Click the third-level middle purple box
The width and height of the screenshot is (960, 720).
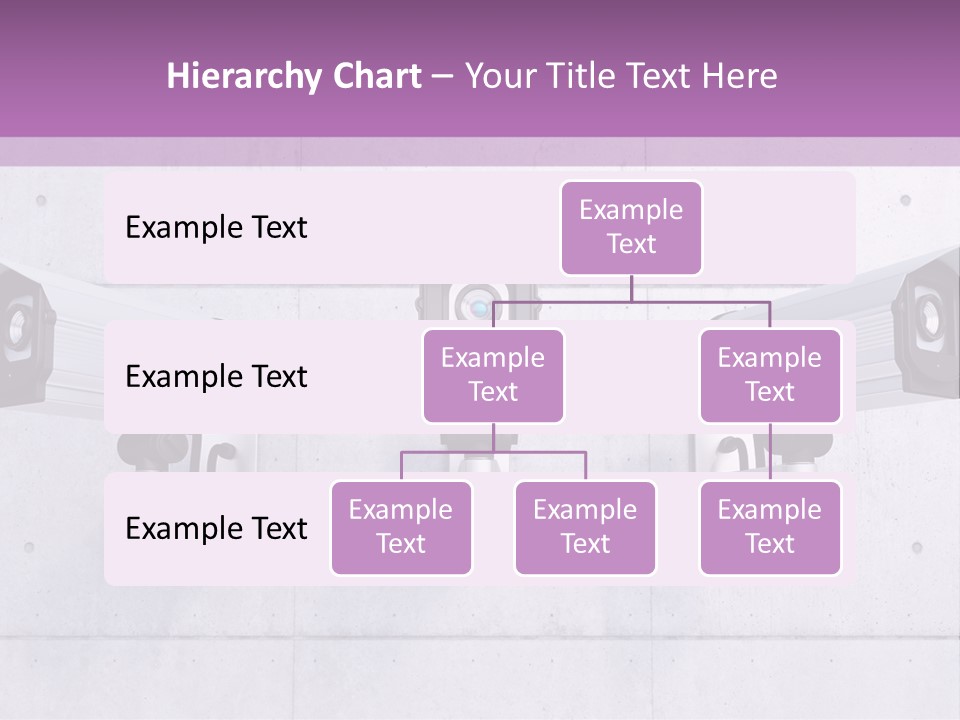pos(585,528)
